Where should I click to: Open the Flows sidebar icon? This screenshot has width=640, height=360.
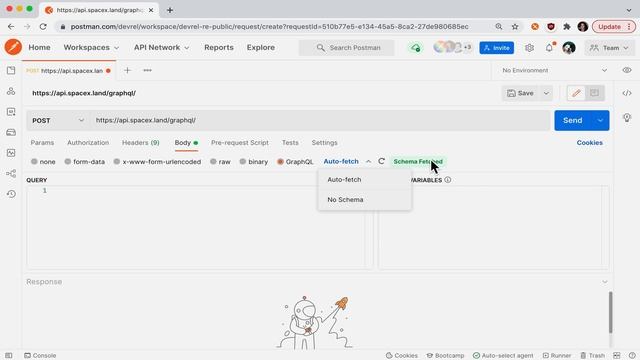pyautogui.click(x=11, y=173)
